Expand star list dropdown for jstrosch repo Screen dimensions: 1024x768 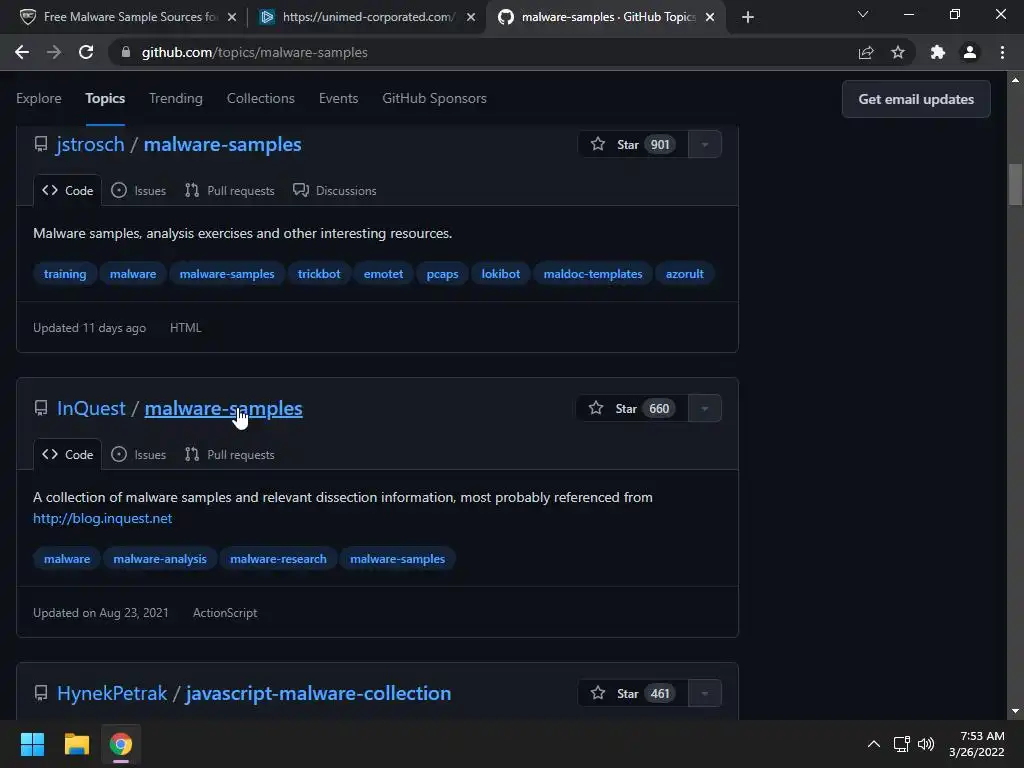(x=705, y=144)
